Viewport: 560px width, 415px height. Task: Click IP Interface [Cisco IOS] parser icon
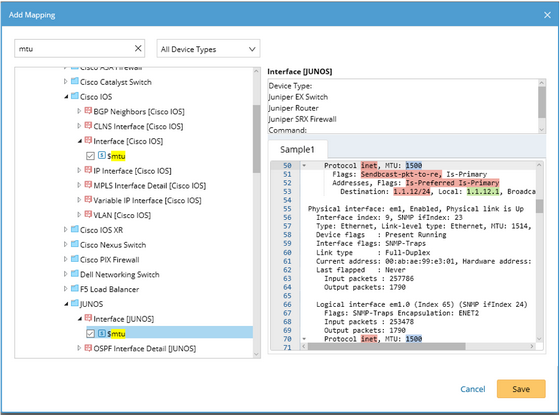[x=88, y=170]
